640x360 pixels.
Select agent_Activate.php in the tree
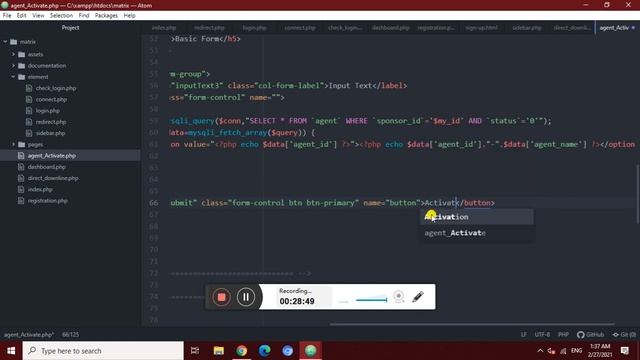pyautogui.click(x=51, y=156)
